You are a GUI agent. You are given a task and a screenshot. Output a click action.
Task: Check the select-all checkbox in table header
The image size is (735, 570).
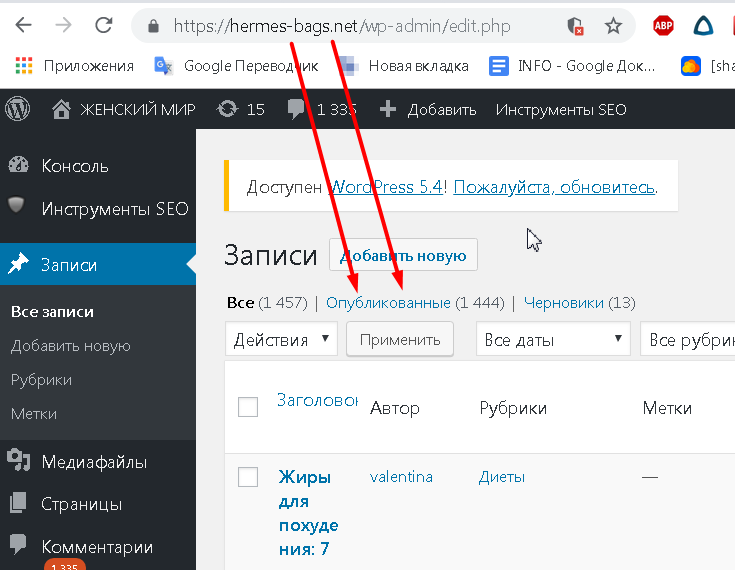click(248, 406)
